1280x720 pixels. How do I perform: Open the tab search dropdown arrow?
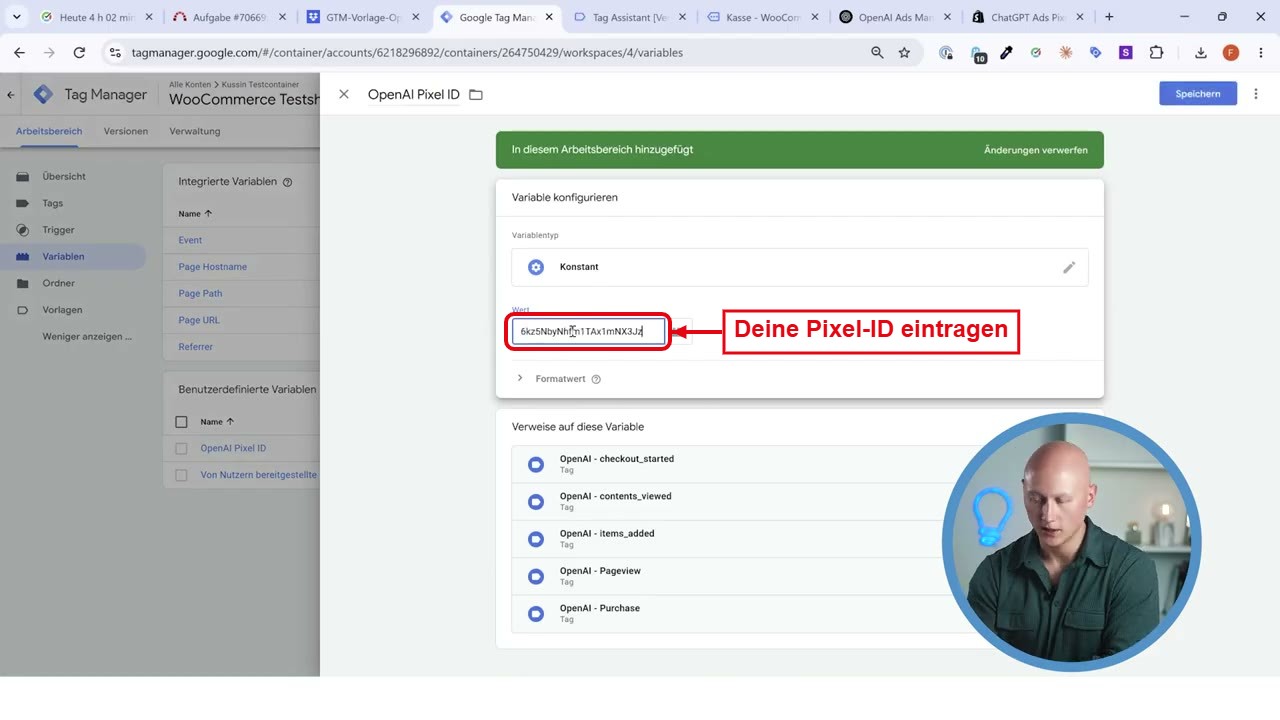(17, 17)
